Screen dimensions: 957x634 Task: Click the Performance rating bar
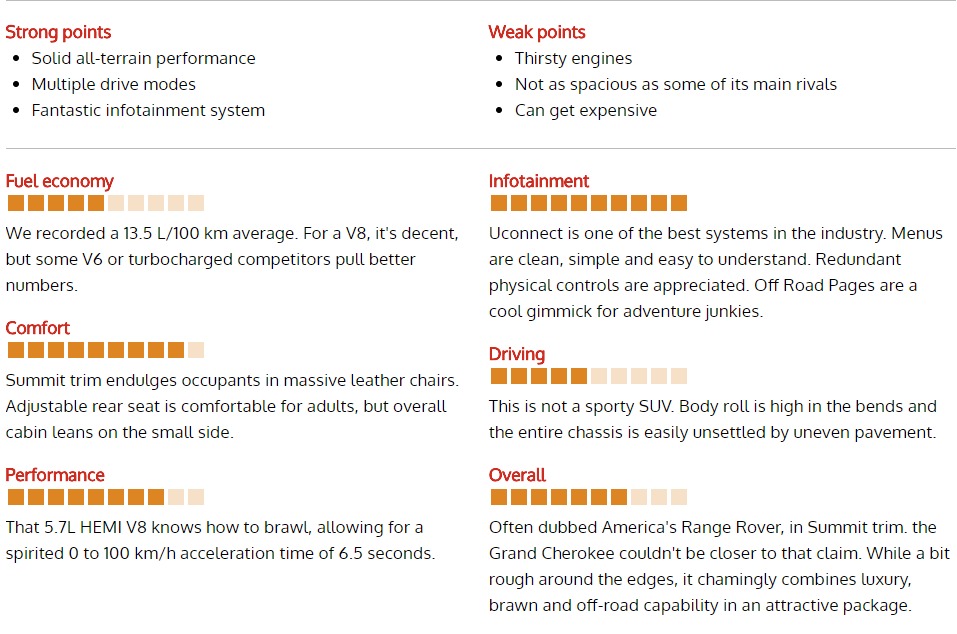(x=106, y=497)
